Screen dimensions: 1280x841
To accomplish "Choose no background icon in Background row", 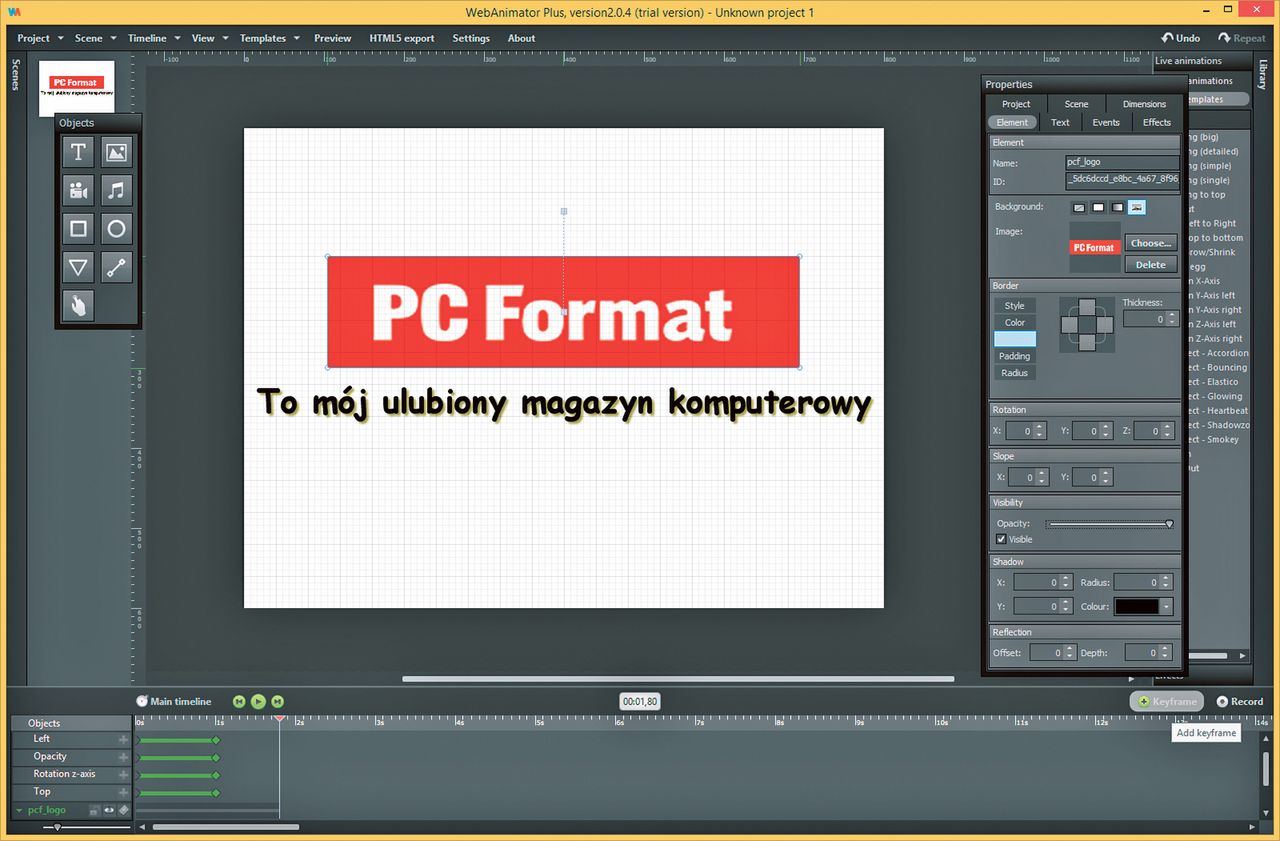I will (x=1079, y=207).
